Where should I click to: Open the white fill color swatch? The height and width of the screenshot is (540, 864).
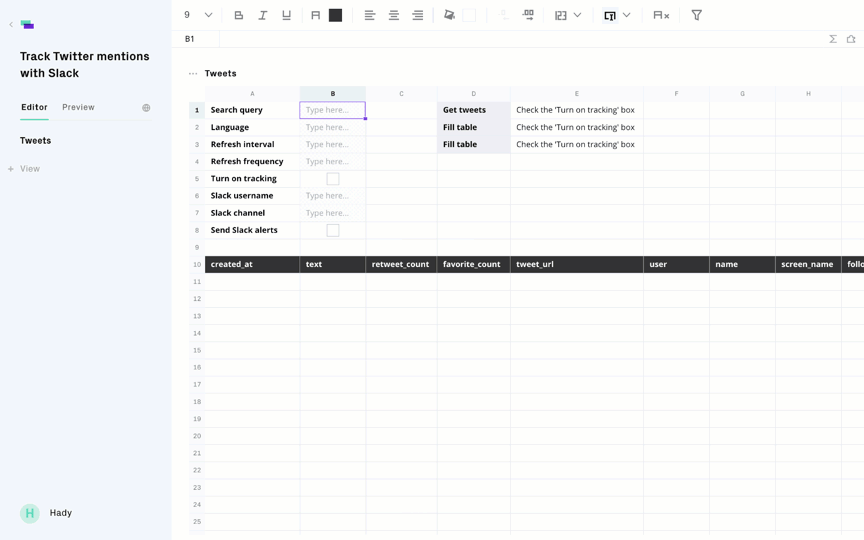pyautogui.click(x=469, y=15)
